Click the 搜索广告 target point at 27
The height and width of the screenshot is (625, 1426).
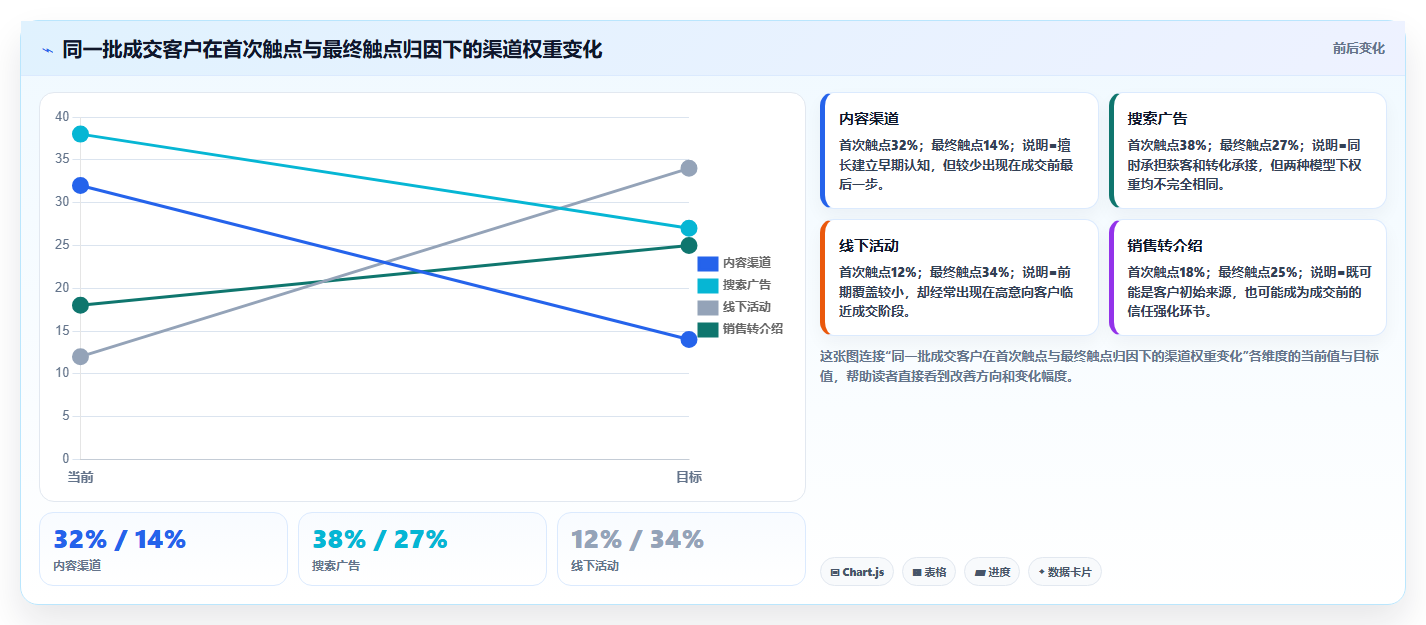pos(689,228)
